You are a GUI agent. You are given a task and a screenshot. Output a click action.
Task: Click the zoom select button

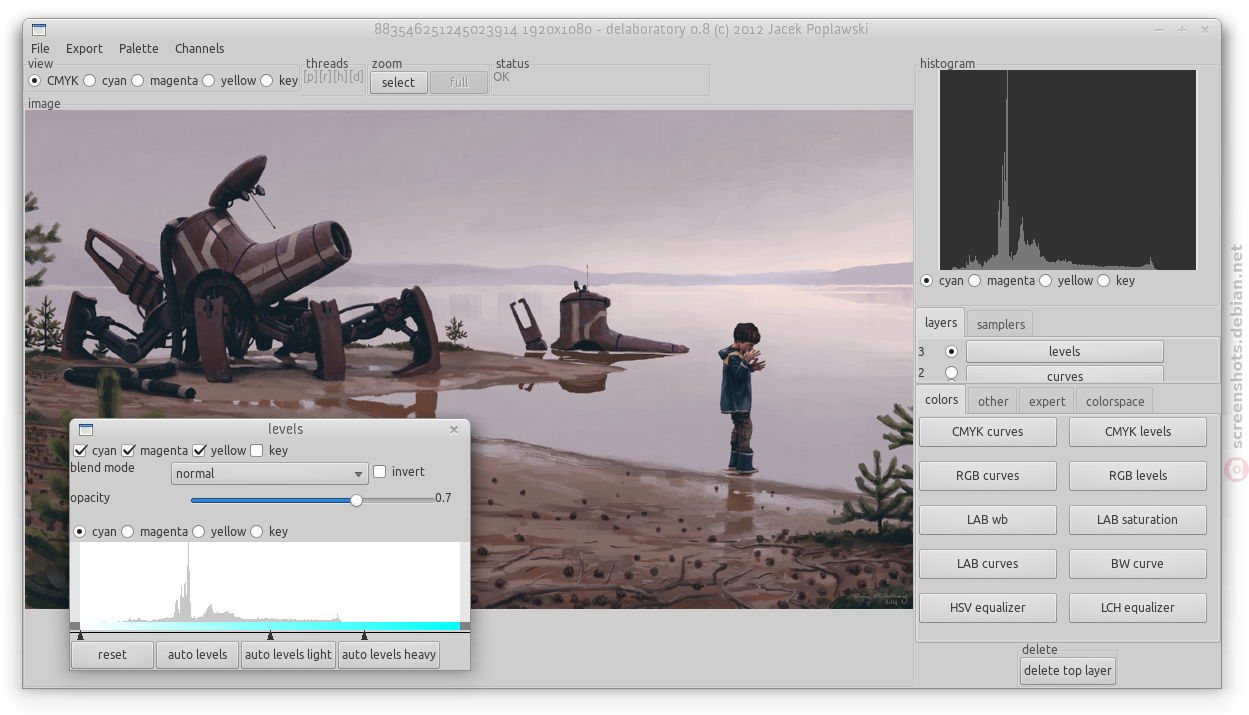[398, 82]
